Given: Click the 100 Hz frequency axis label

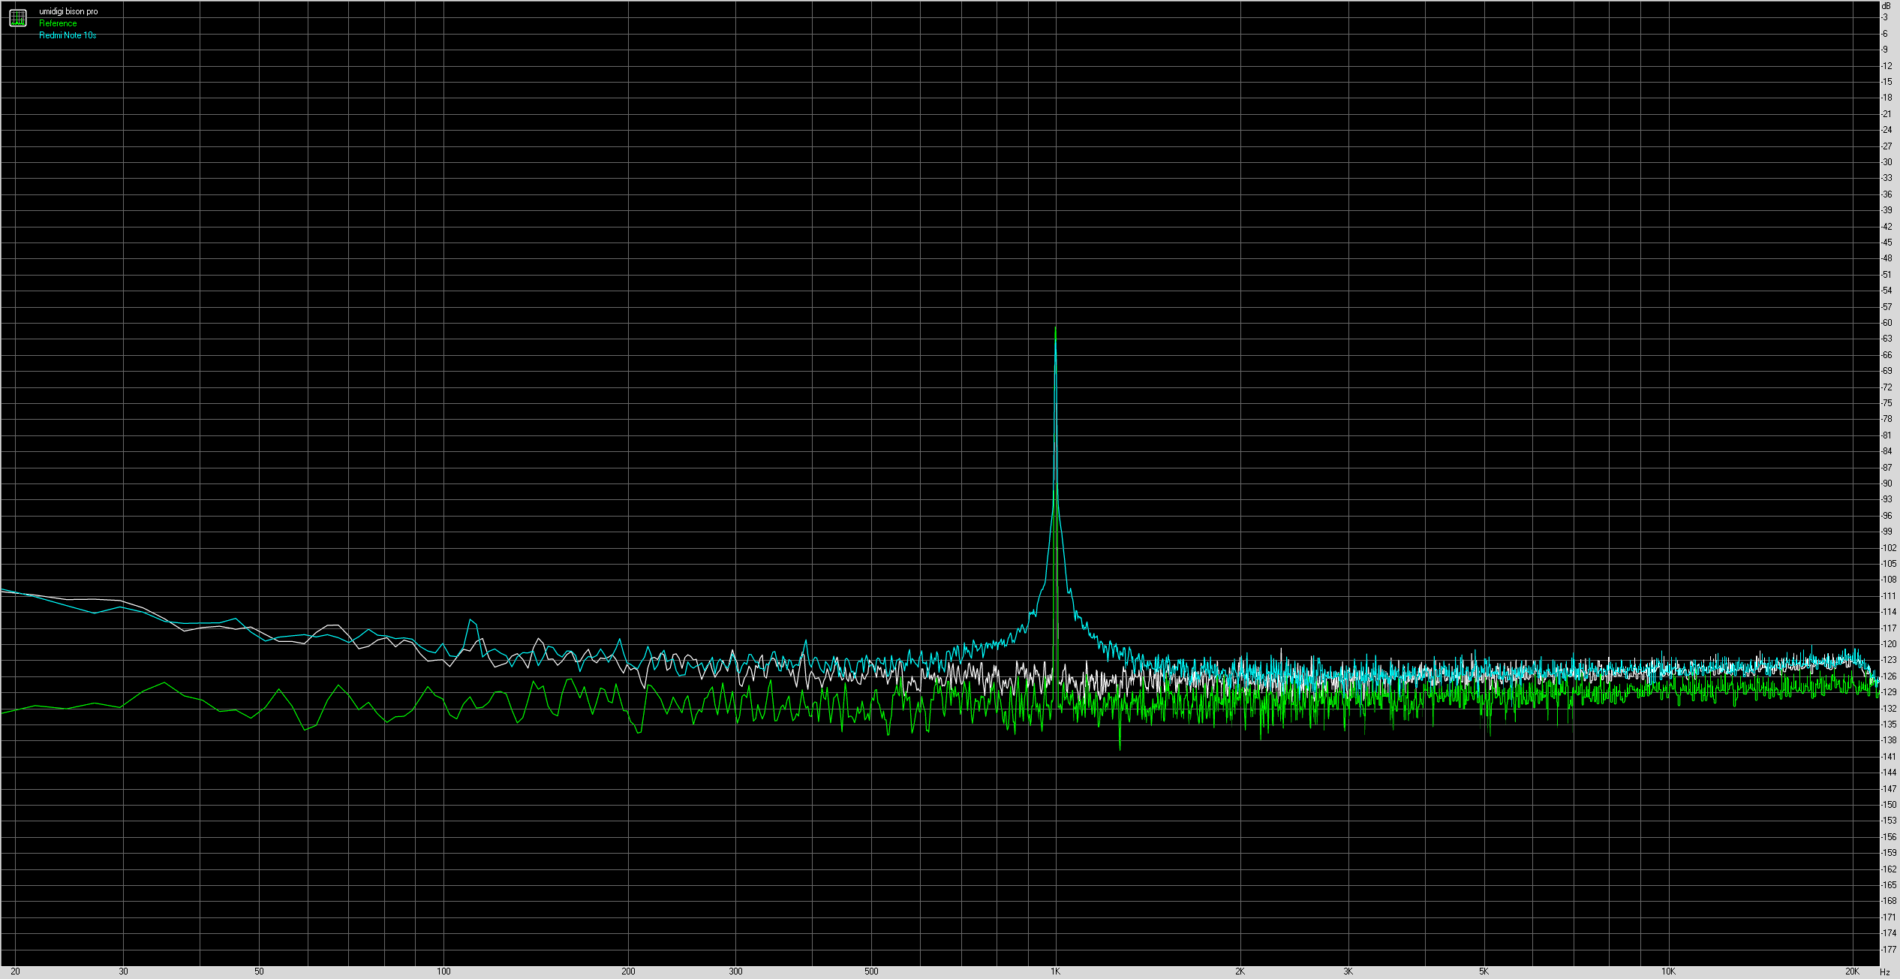Looking at the screenshot, I should [x=443, y=971].
